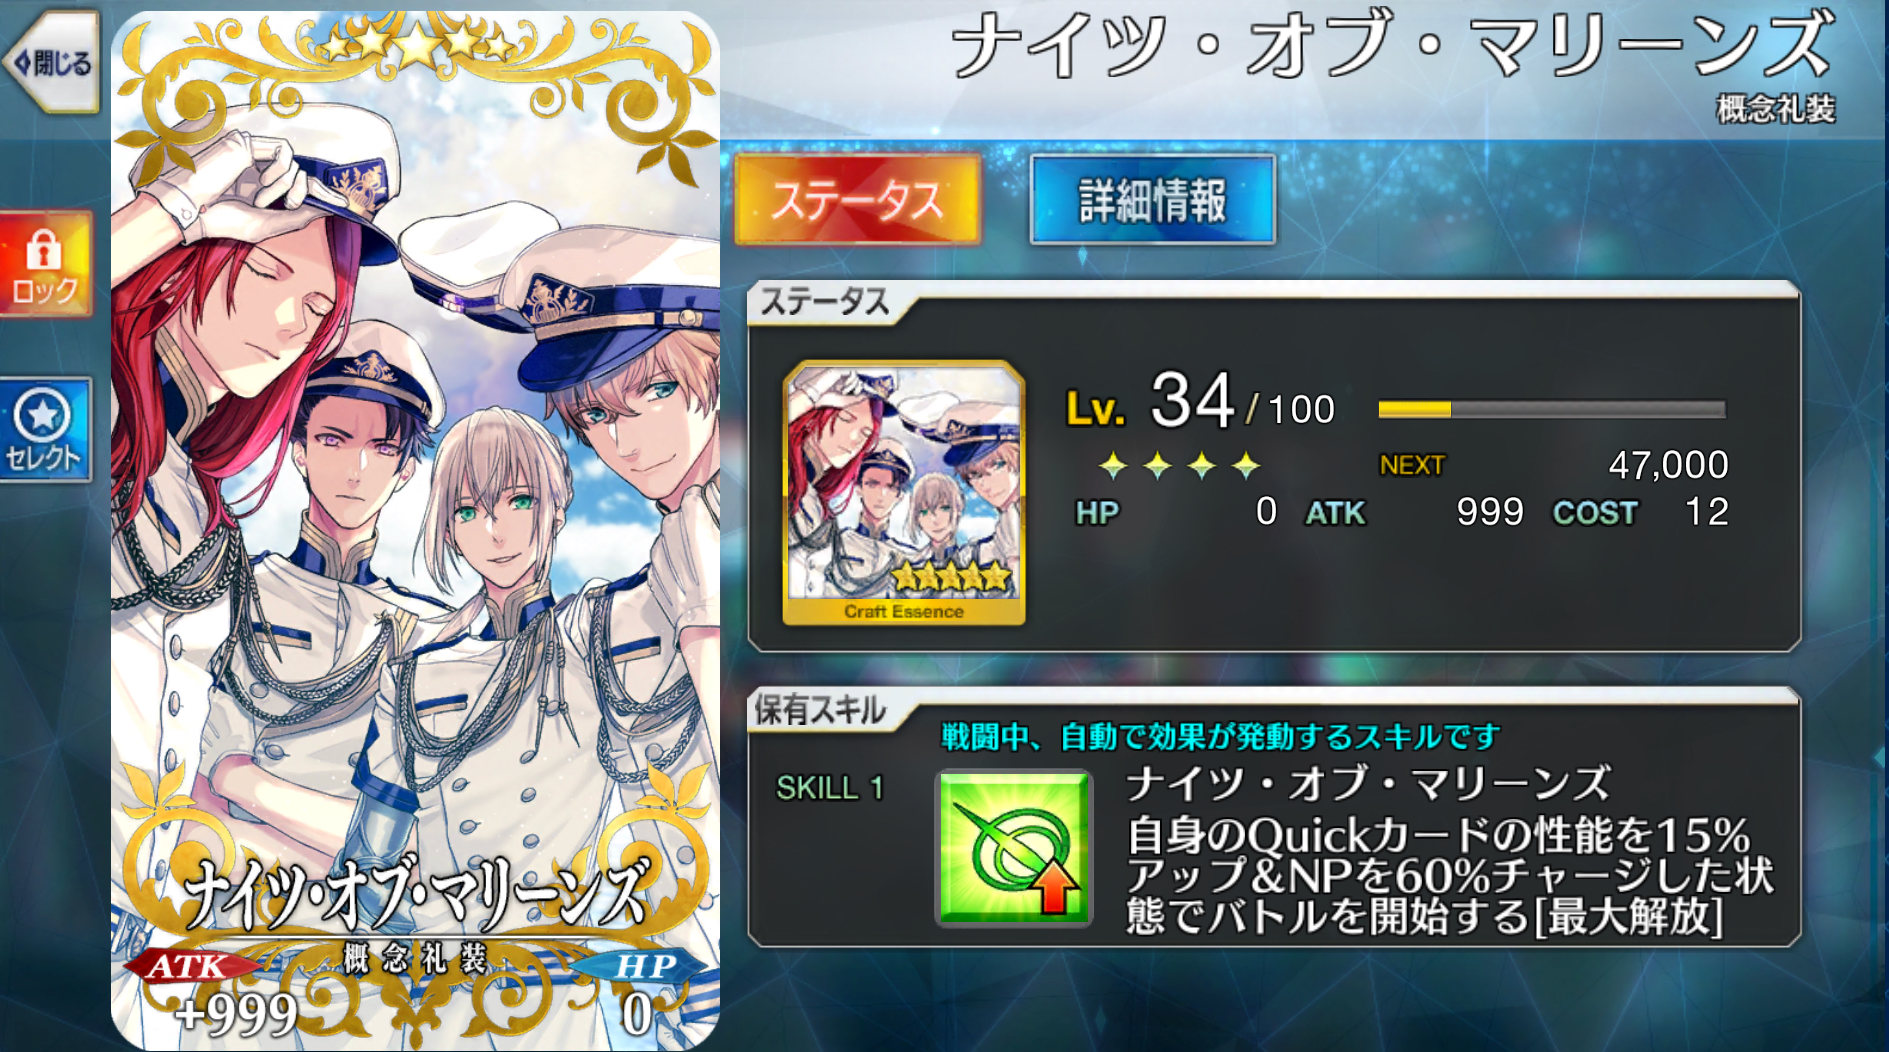This screenshot has height=1052, width=1889.
Task: Tap the Craft Essence thumbnail portrait
Action: [904, 493]
